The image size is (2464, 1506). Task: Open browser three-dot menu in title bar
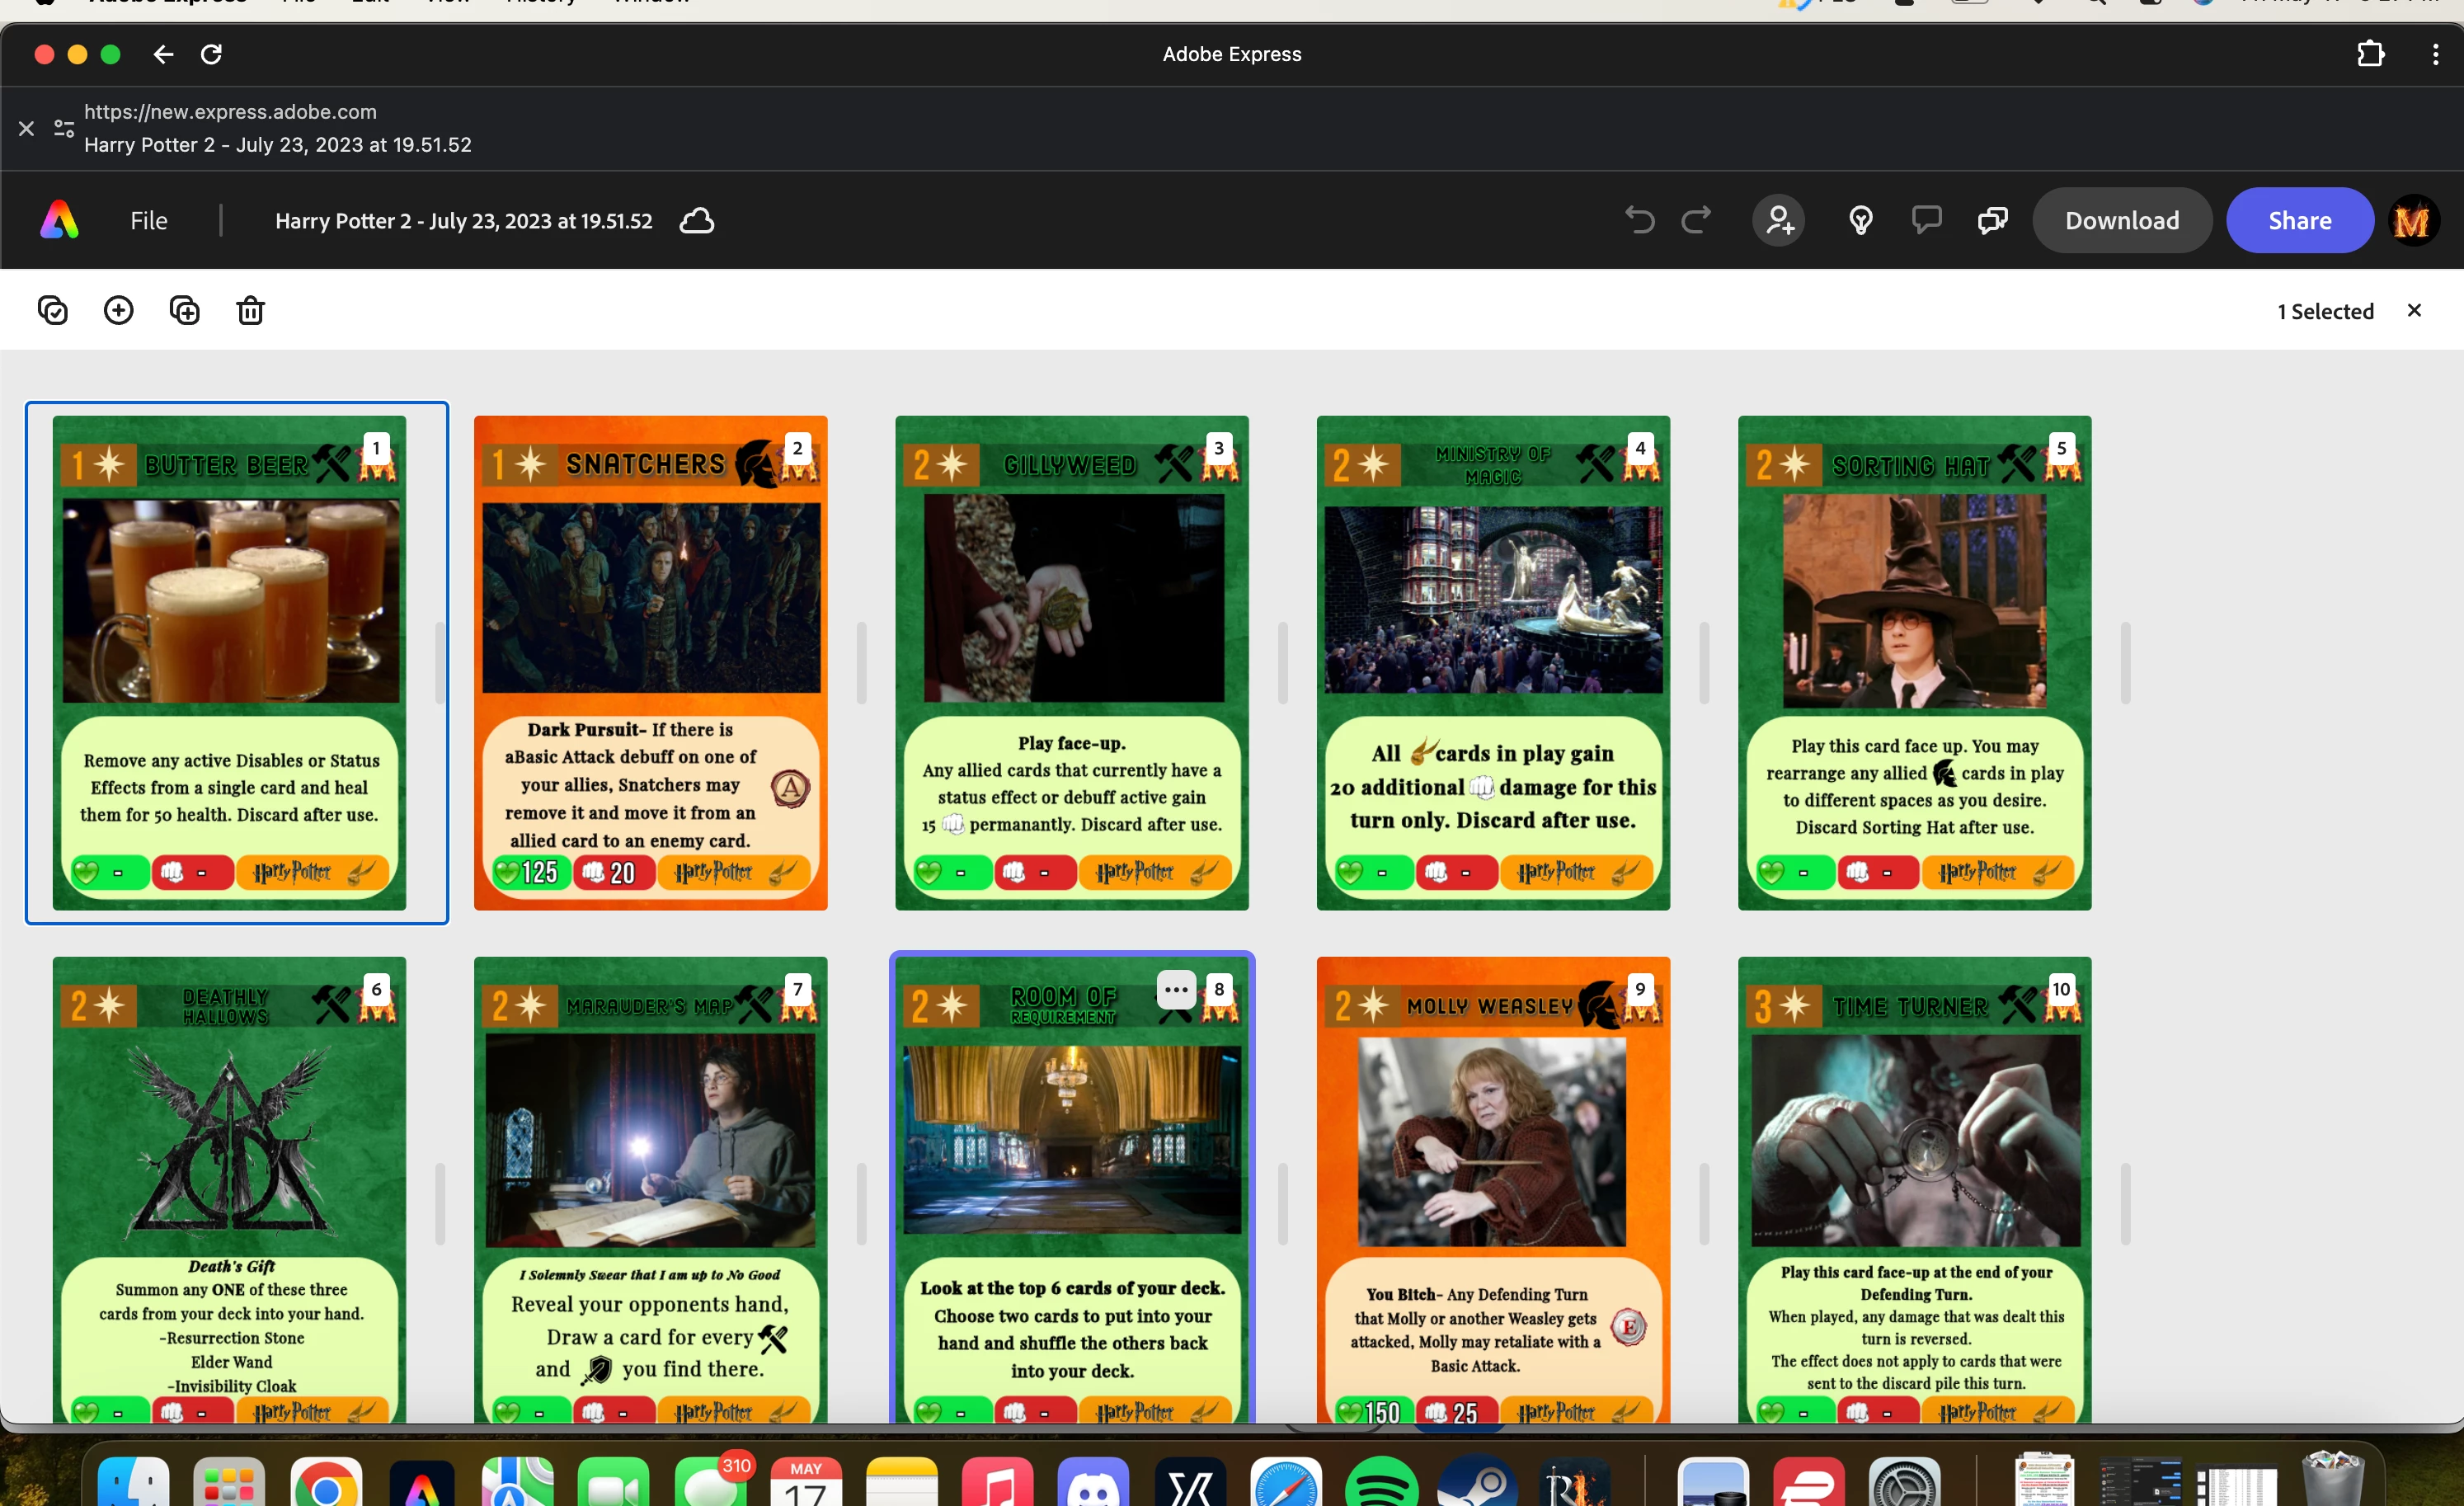point(2435,55)
